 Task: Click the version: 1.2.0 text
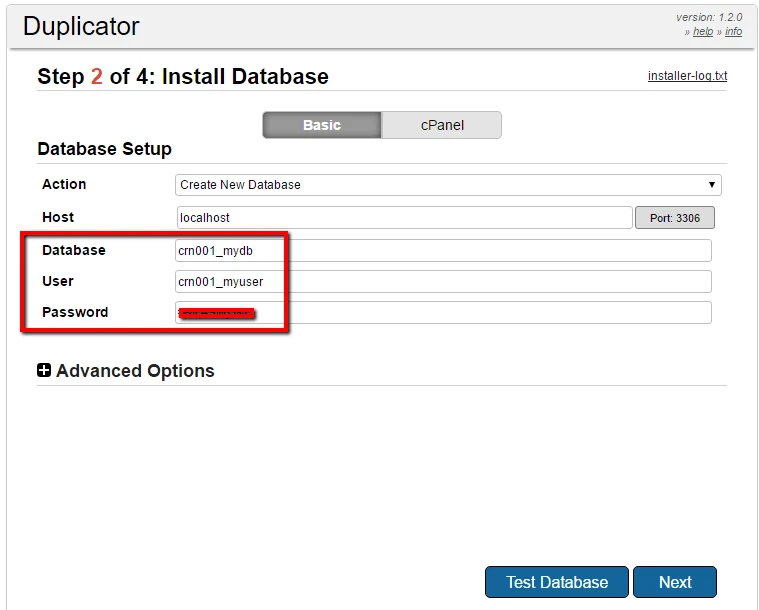[709, 17]
